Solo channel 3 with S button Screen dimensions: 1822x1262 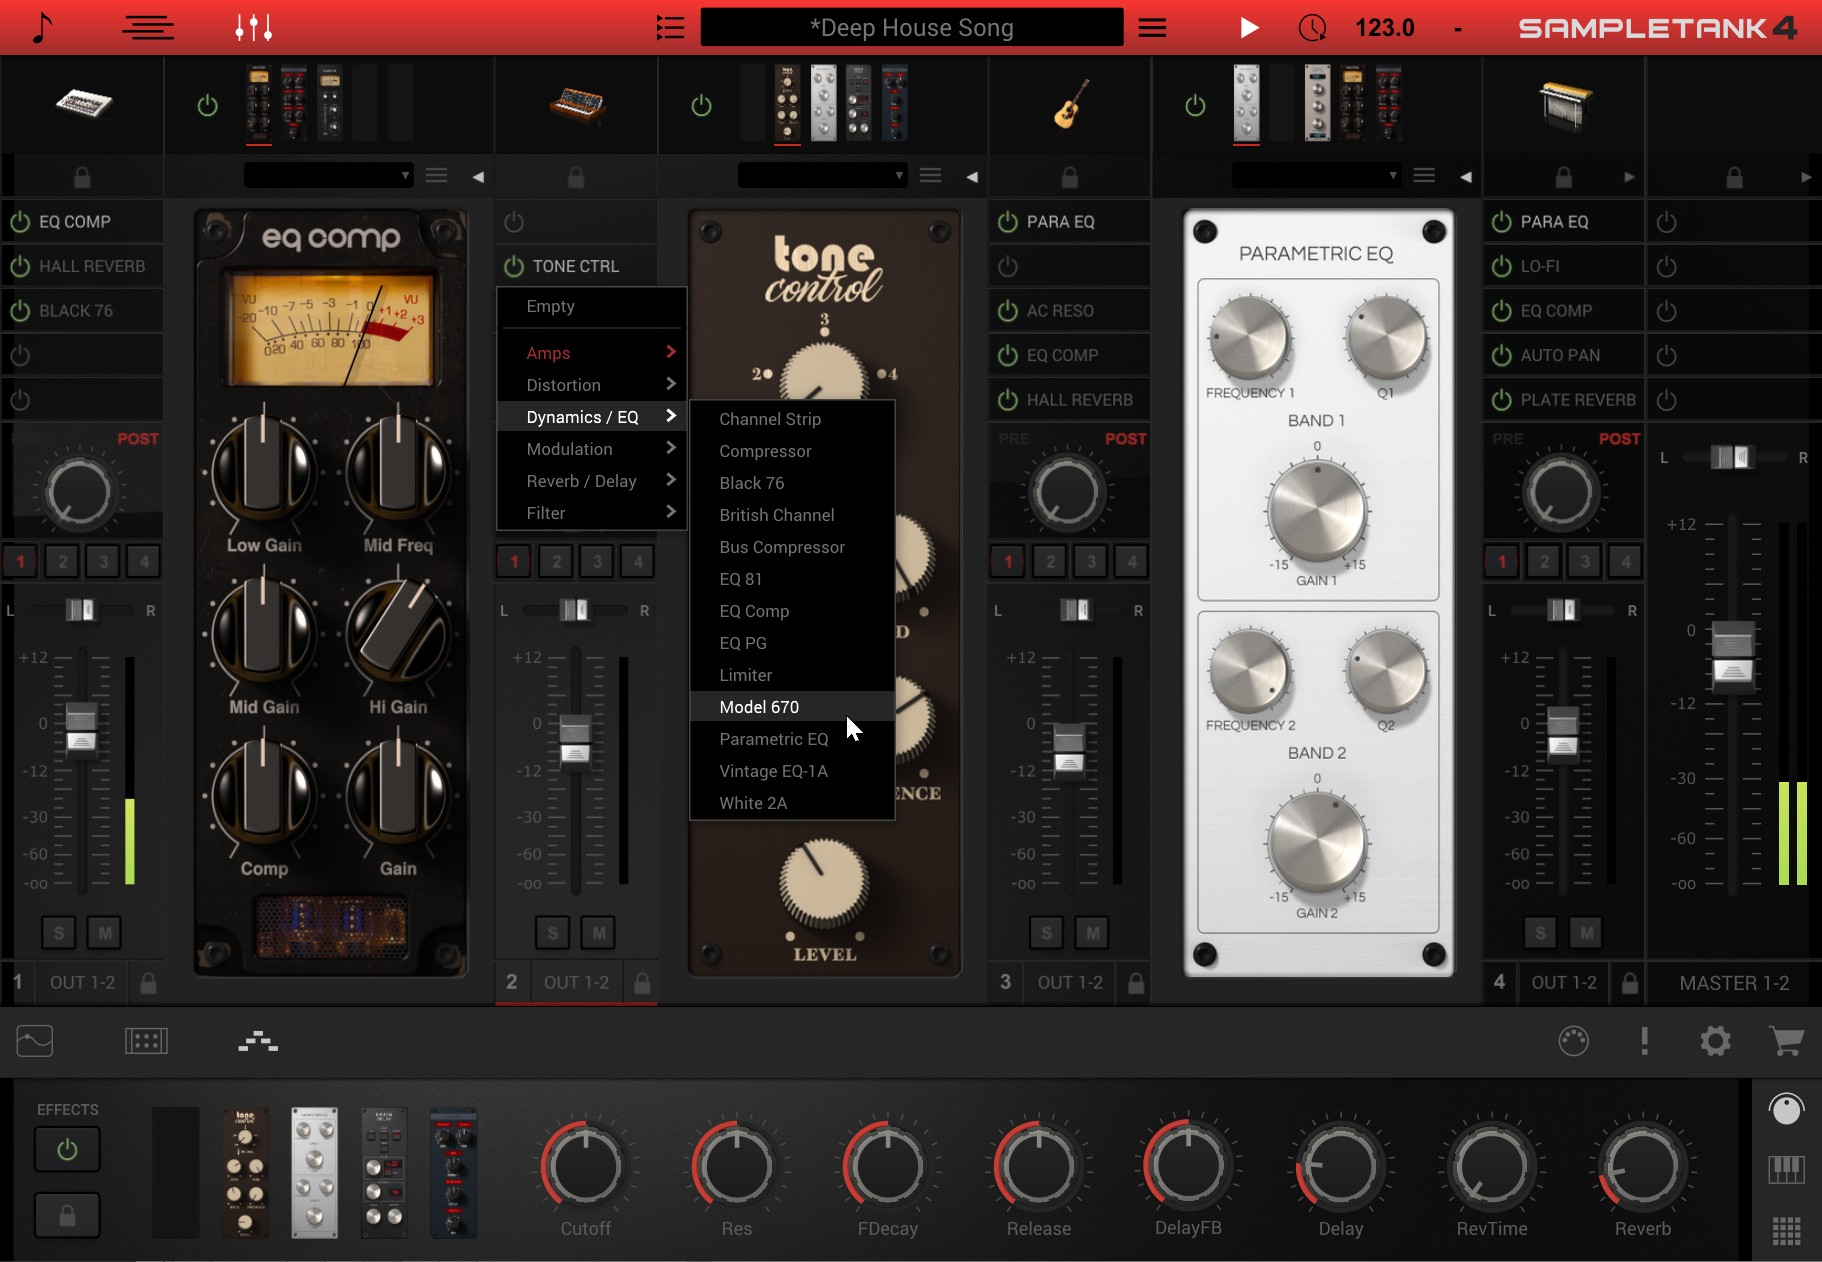pyautogui.click(x=1046, y=933)
